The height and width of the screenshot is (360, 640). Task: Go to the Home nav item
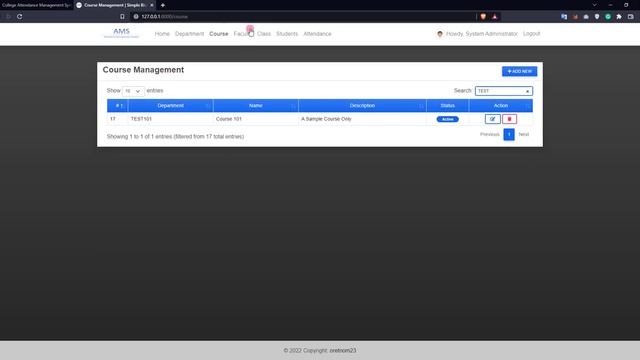coord(162,34)
